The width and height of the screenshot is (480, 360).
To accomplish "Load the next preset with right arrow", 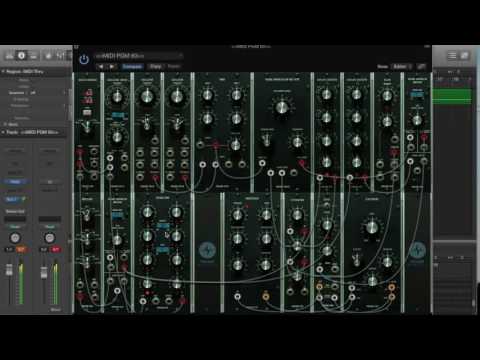I will pyautogui.click(x=112, y=67).
